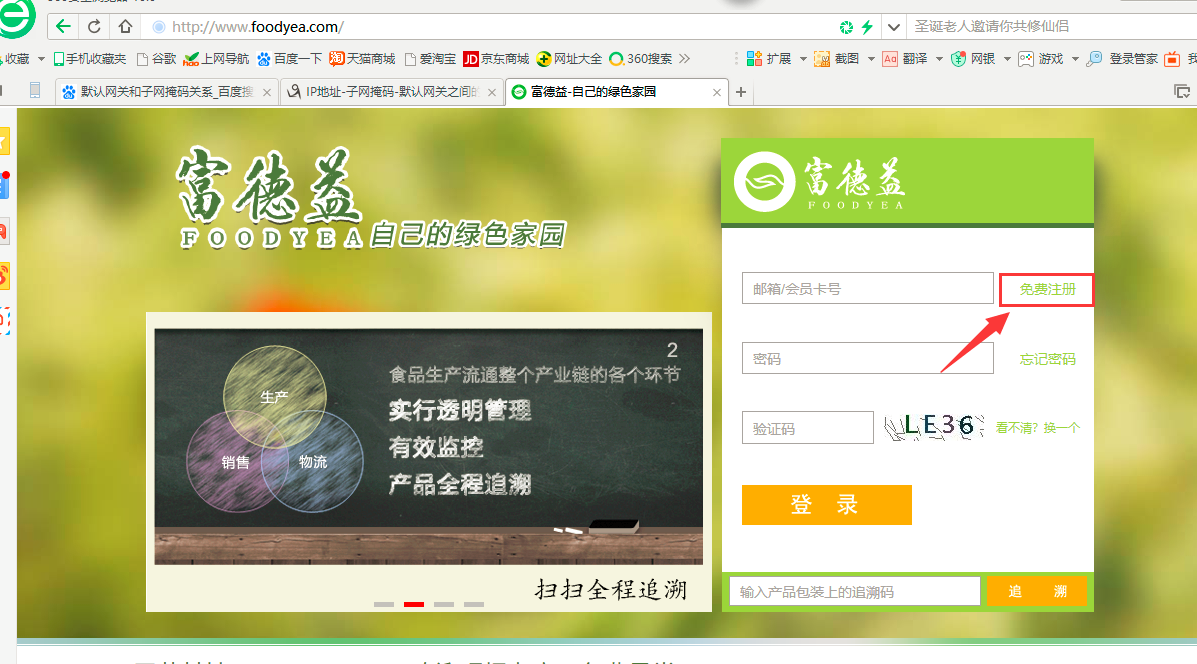Open the 京东商城 bookmark
The image size is (1197, 664).
tap(496, 59)
